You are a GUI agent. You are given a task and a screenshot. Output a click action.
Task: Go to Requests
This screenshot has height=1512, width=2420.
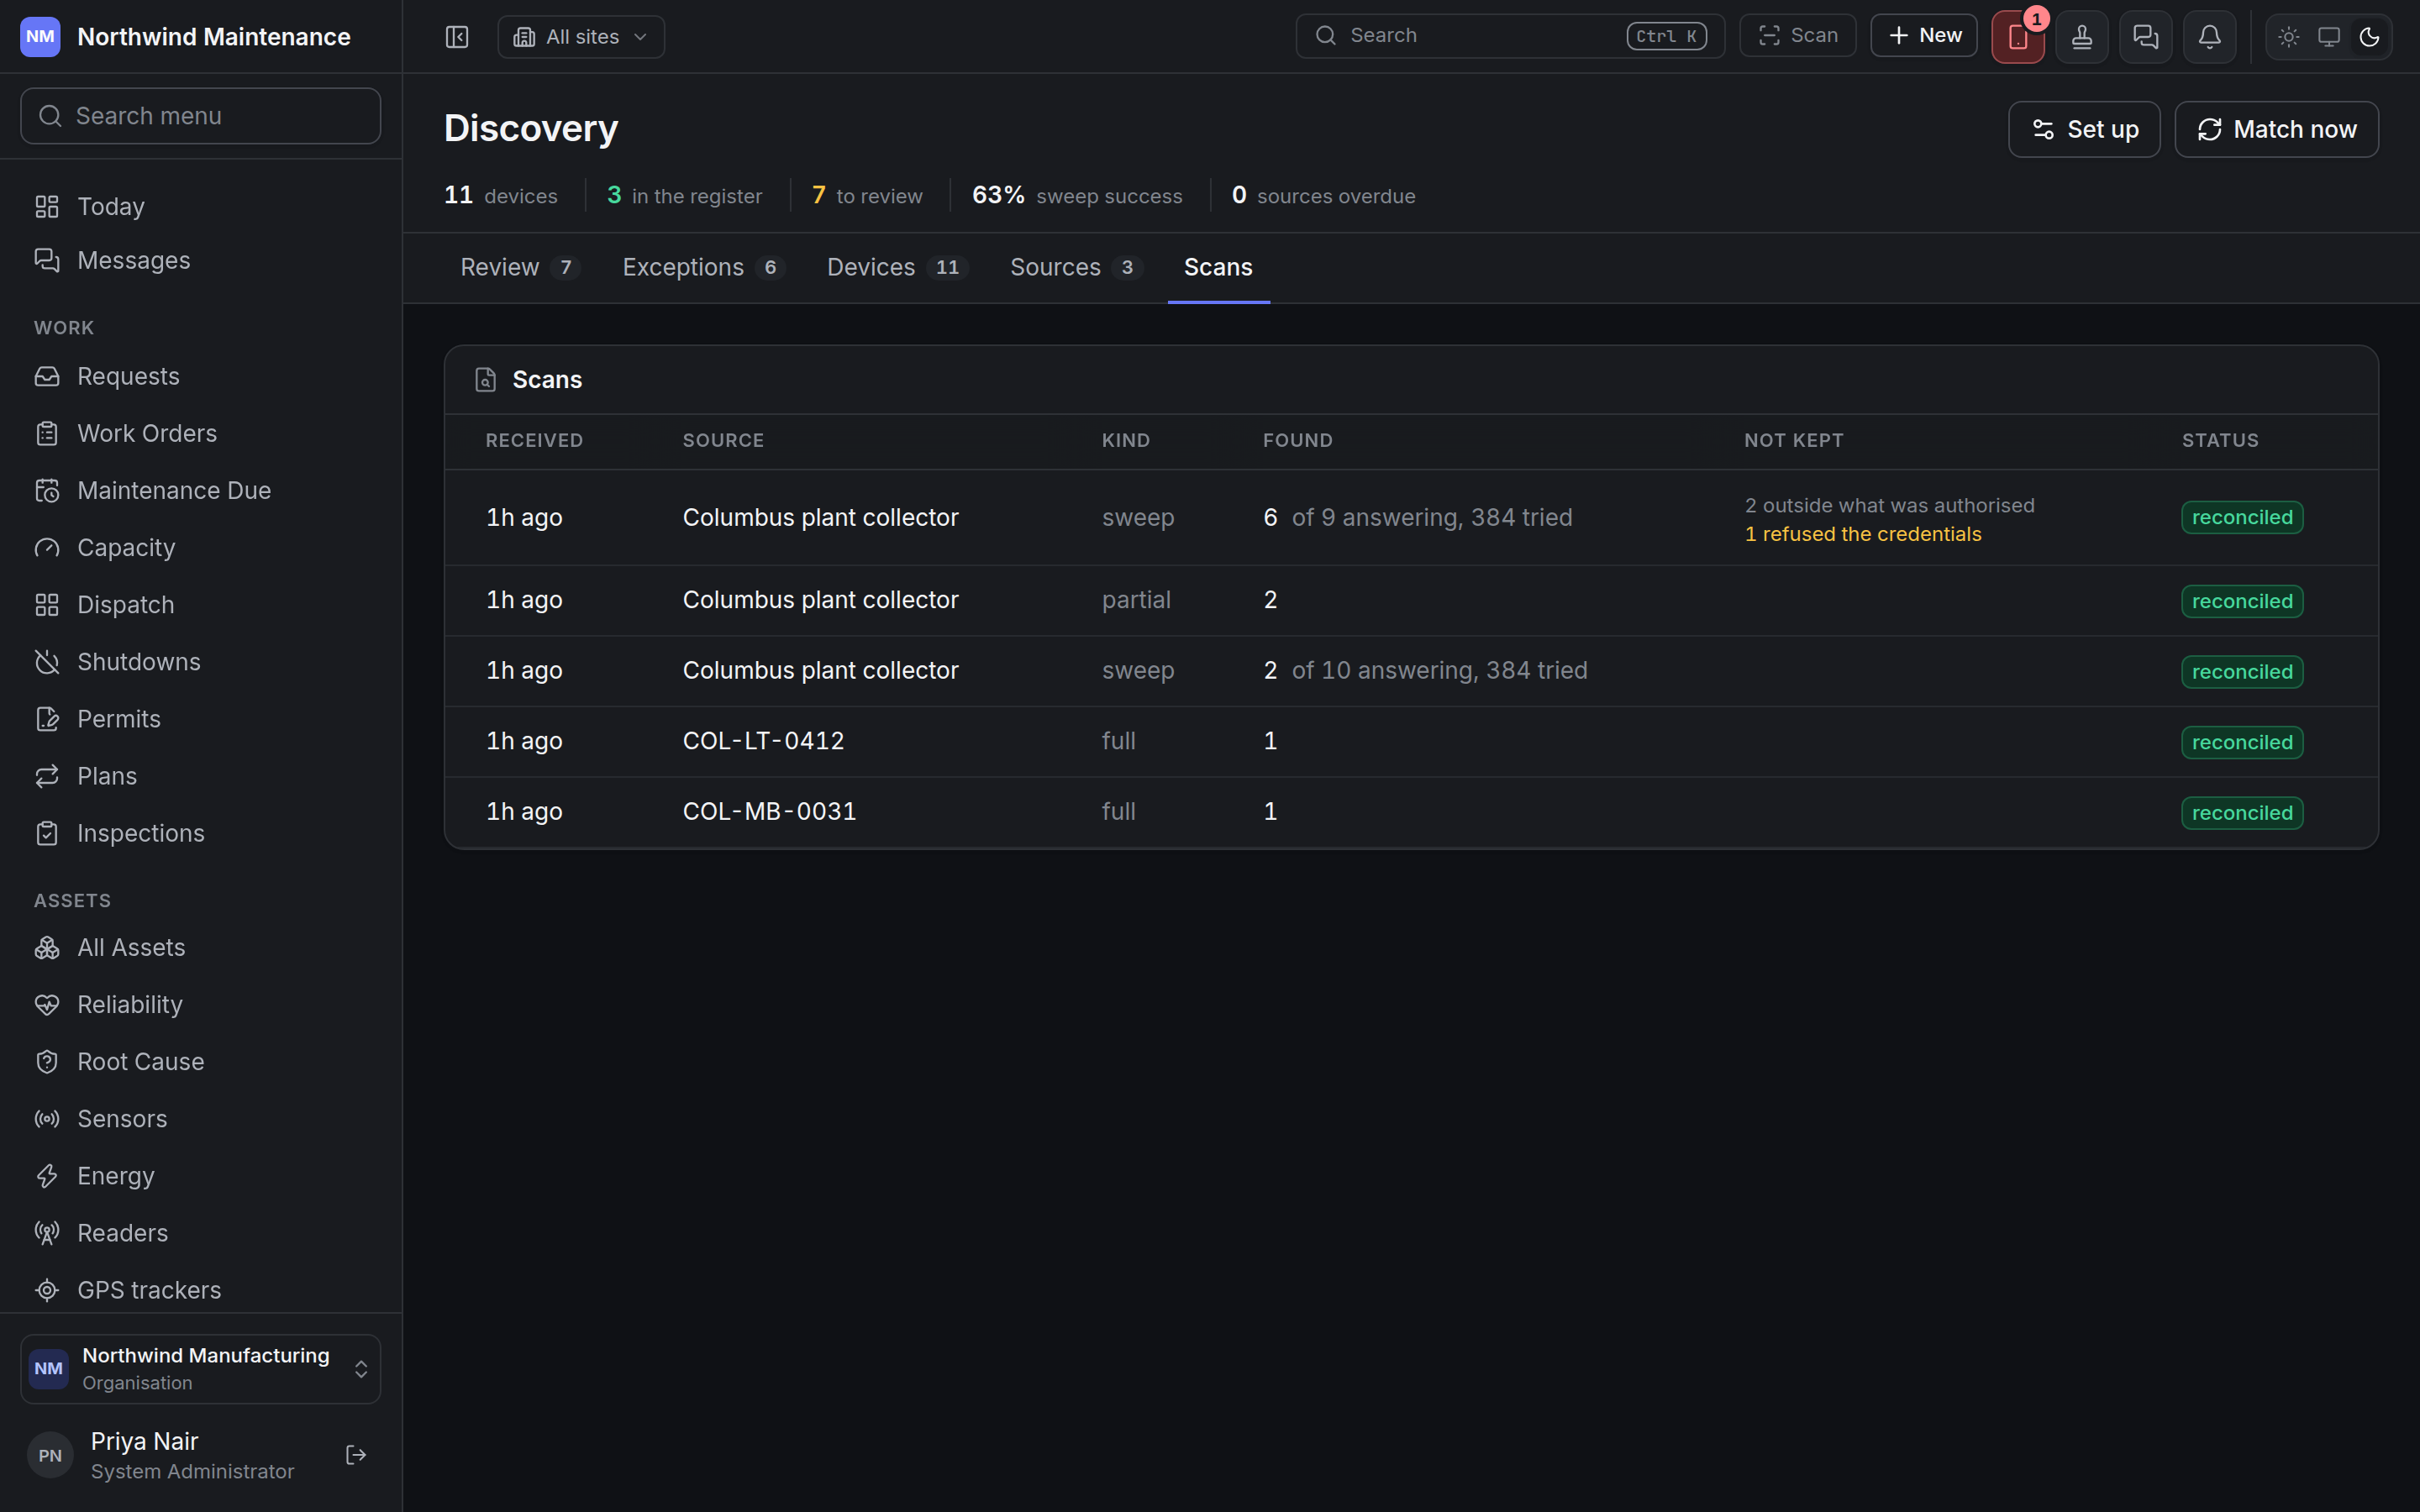201,376
